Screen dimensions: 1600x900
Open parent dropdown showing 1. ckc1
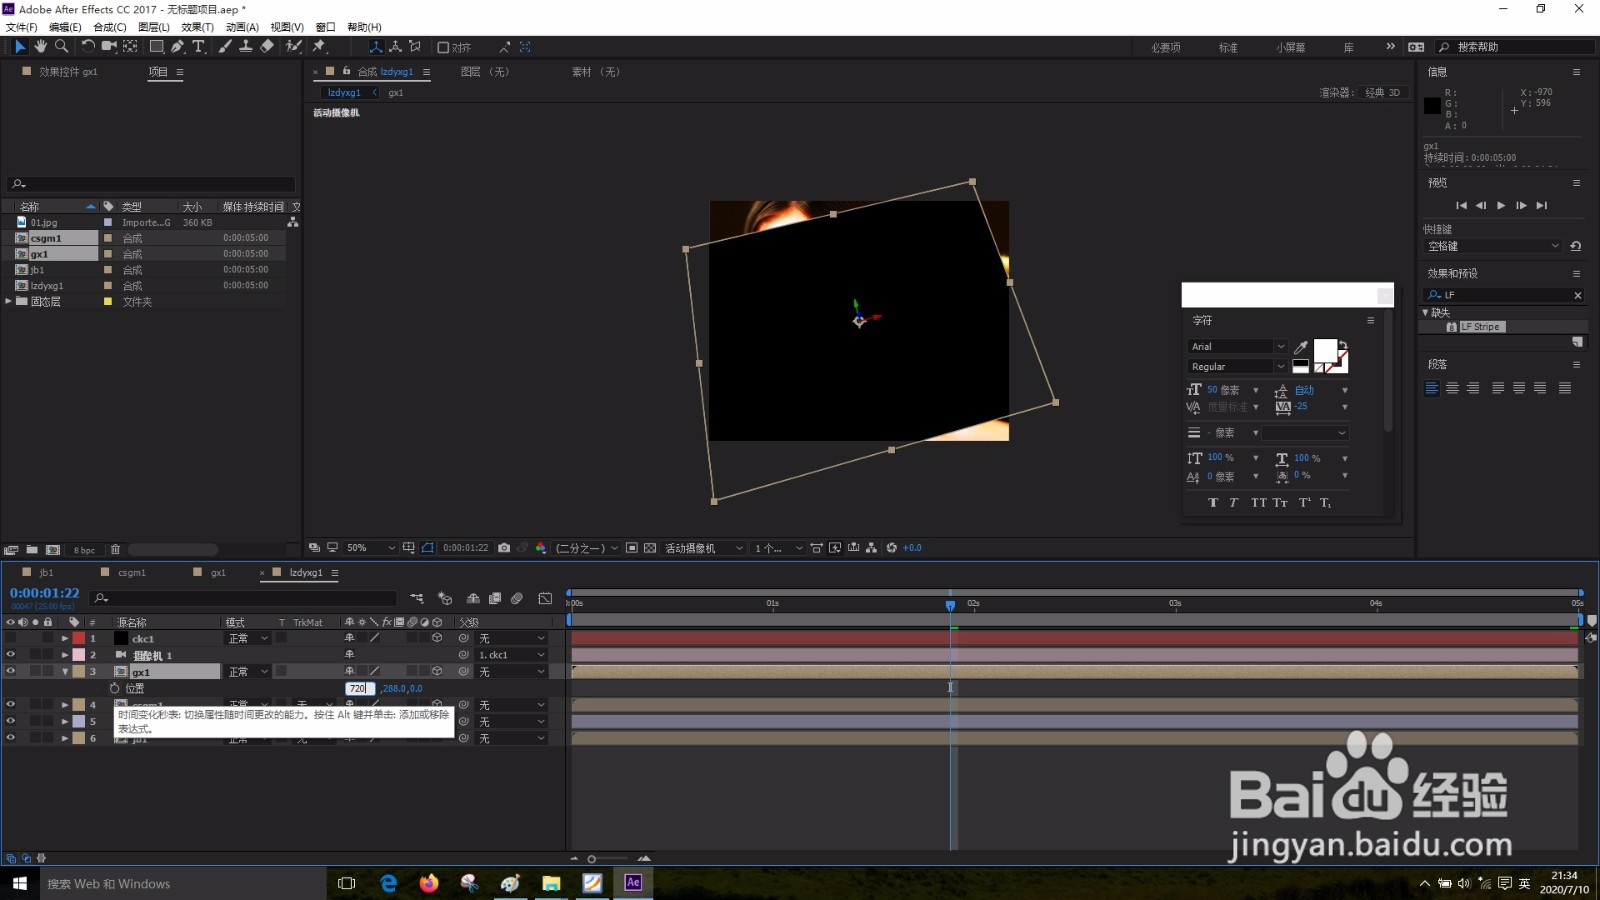click(512, 655)
